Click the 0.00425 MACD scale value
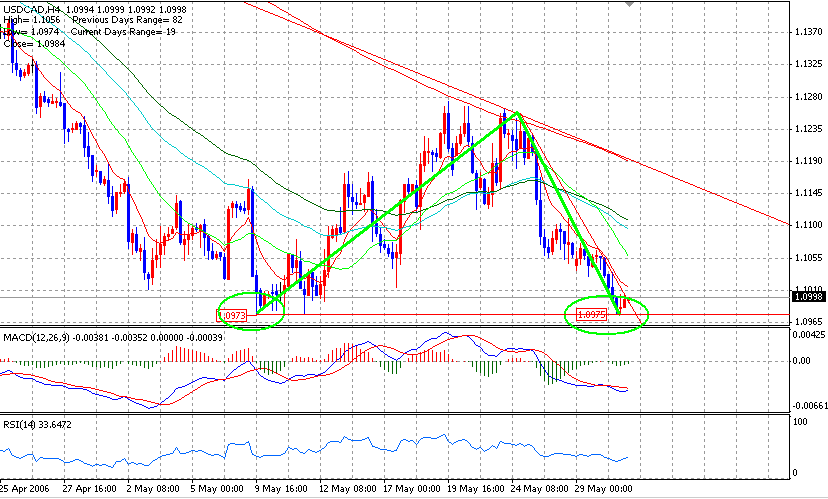Viewport: 828px width, 499px height. pos(810,335)
